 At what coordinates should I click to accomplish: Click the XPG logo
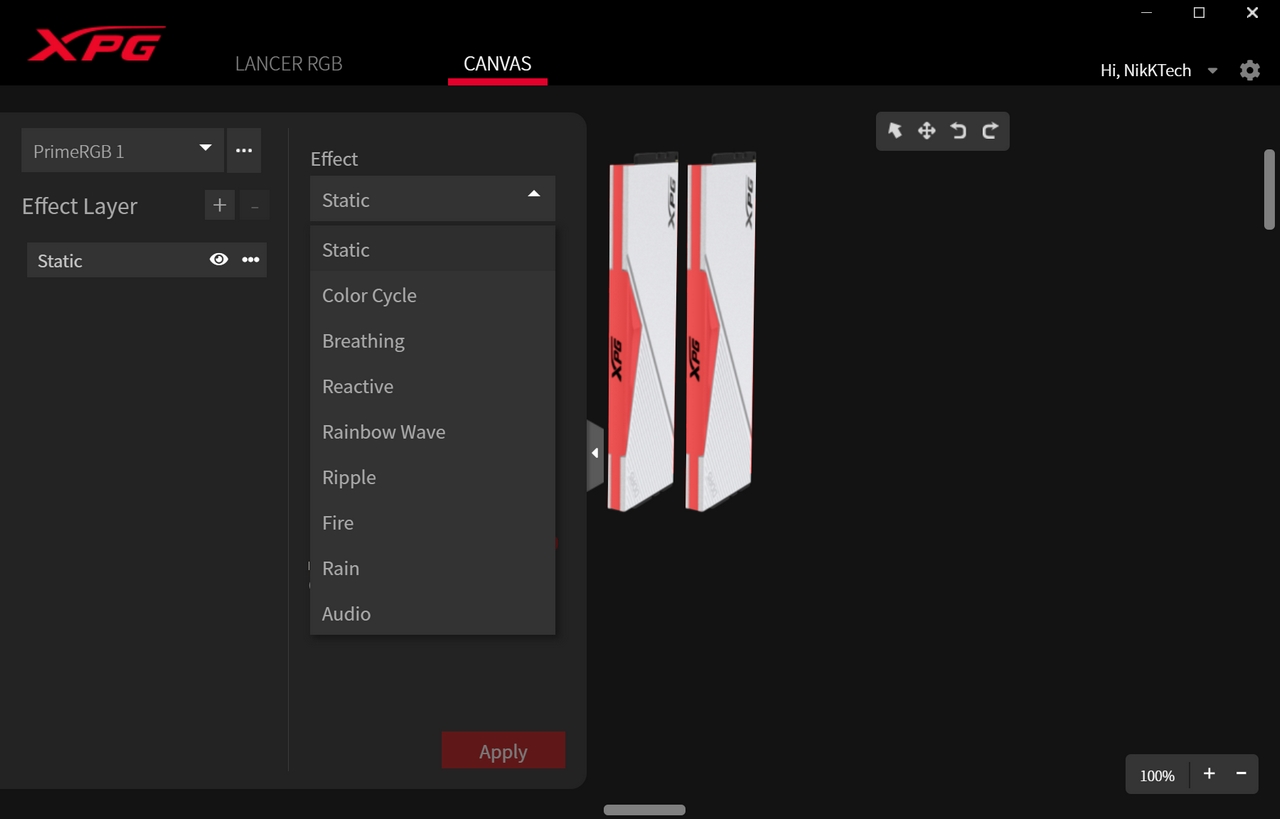point(96,43)
